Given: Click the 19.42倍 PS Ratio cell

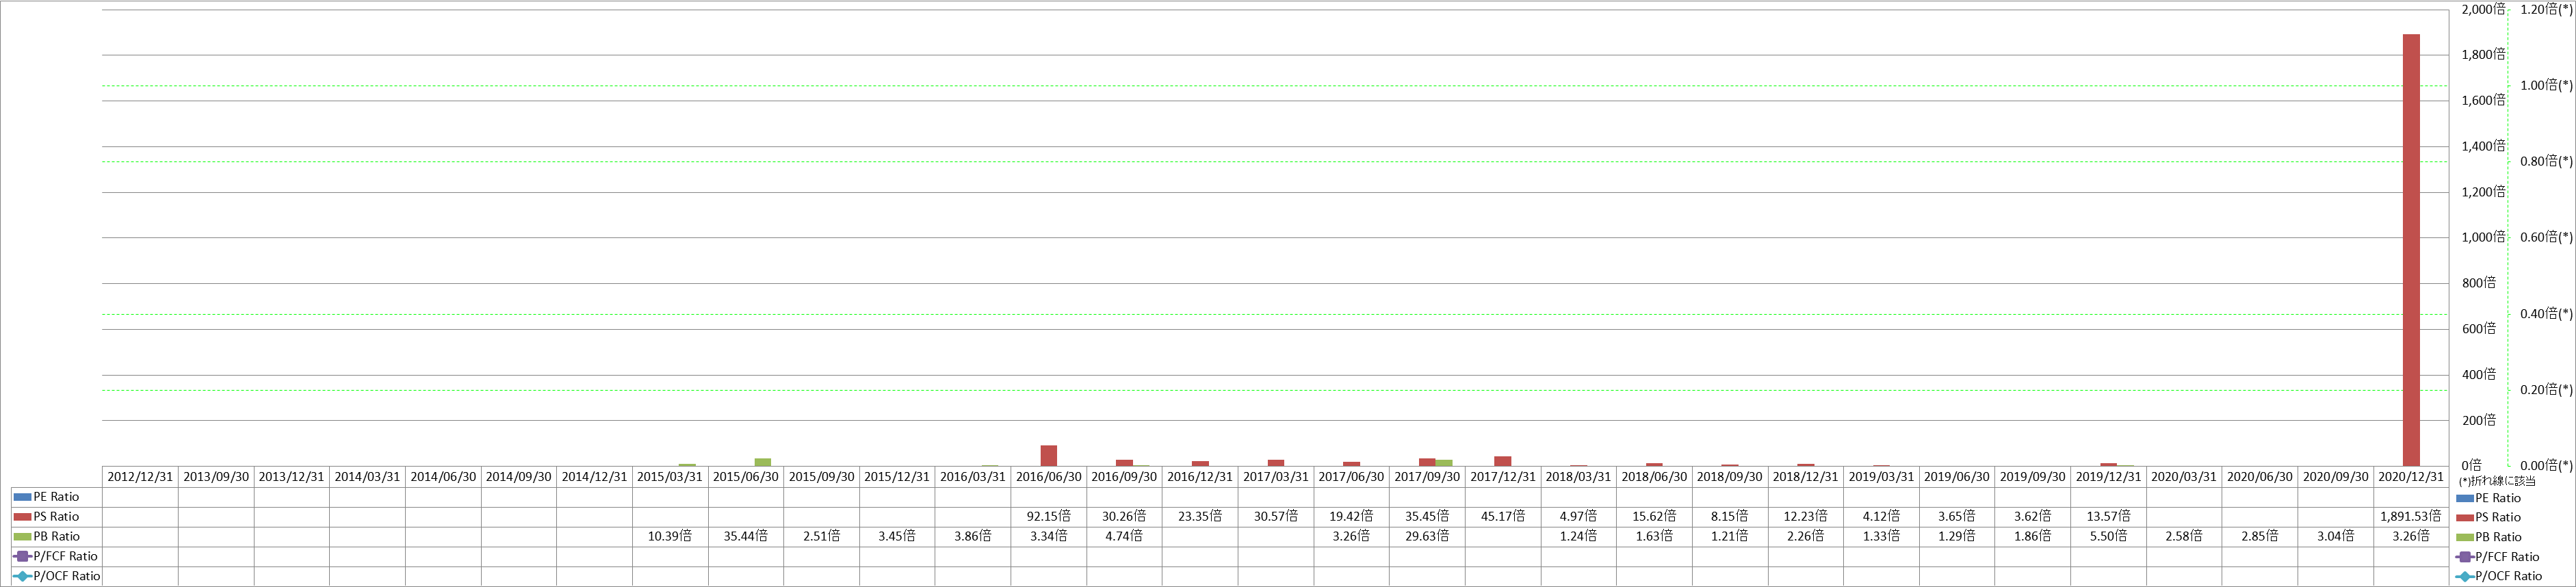Looking at the screenshot, I should (1351, 517).
